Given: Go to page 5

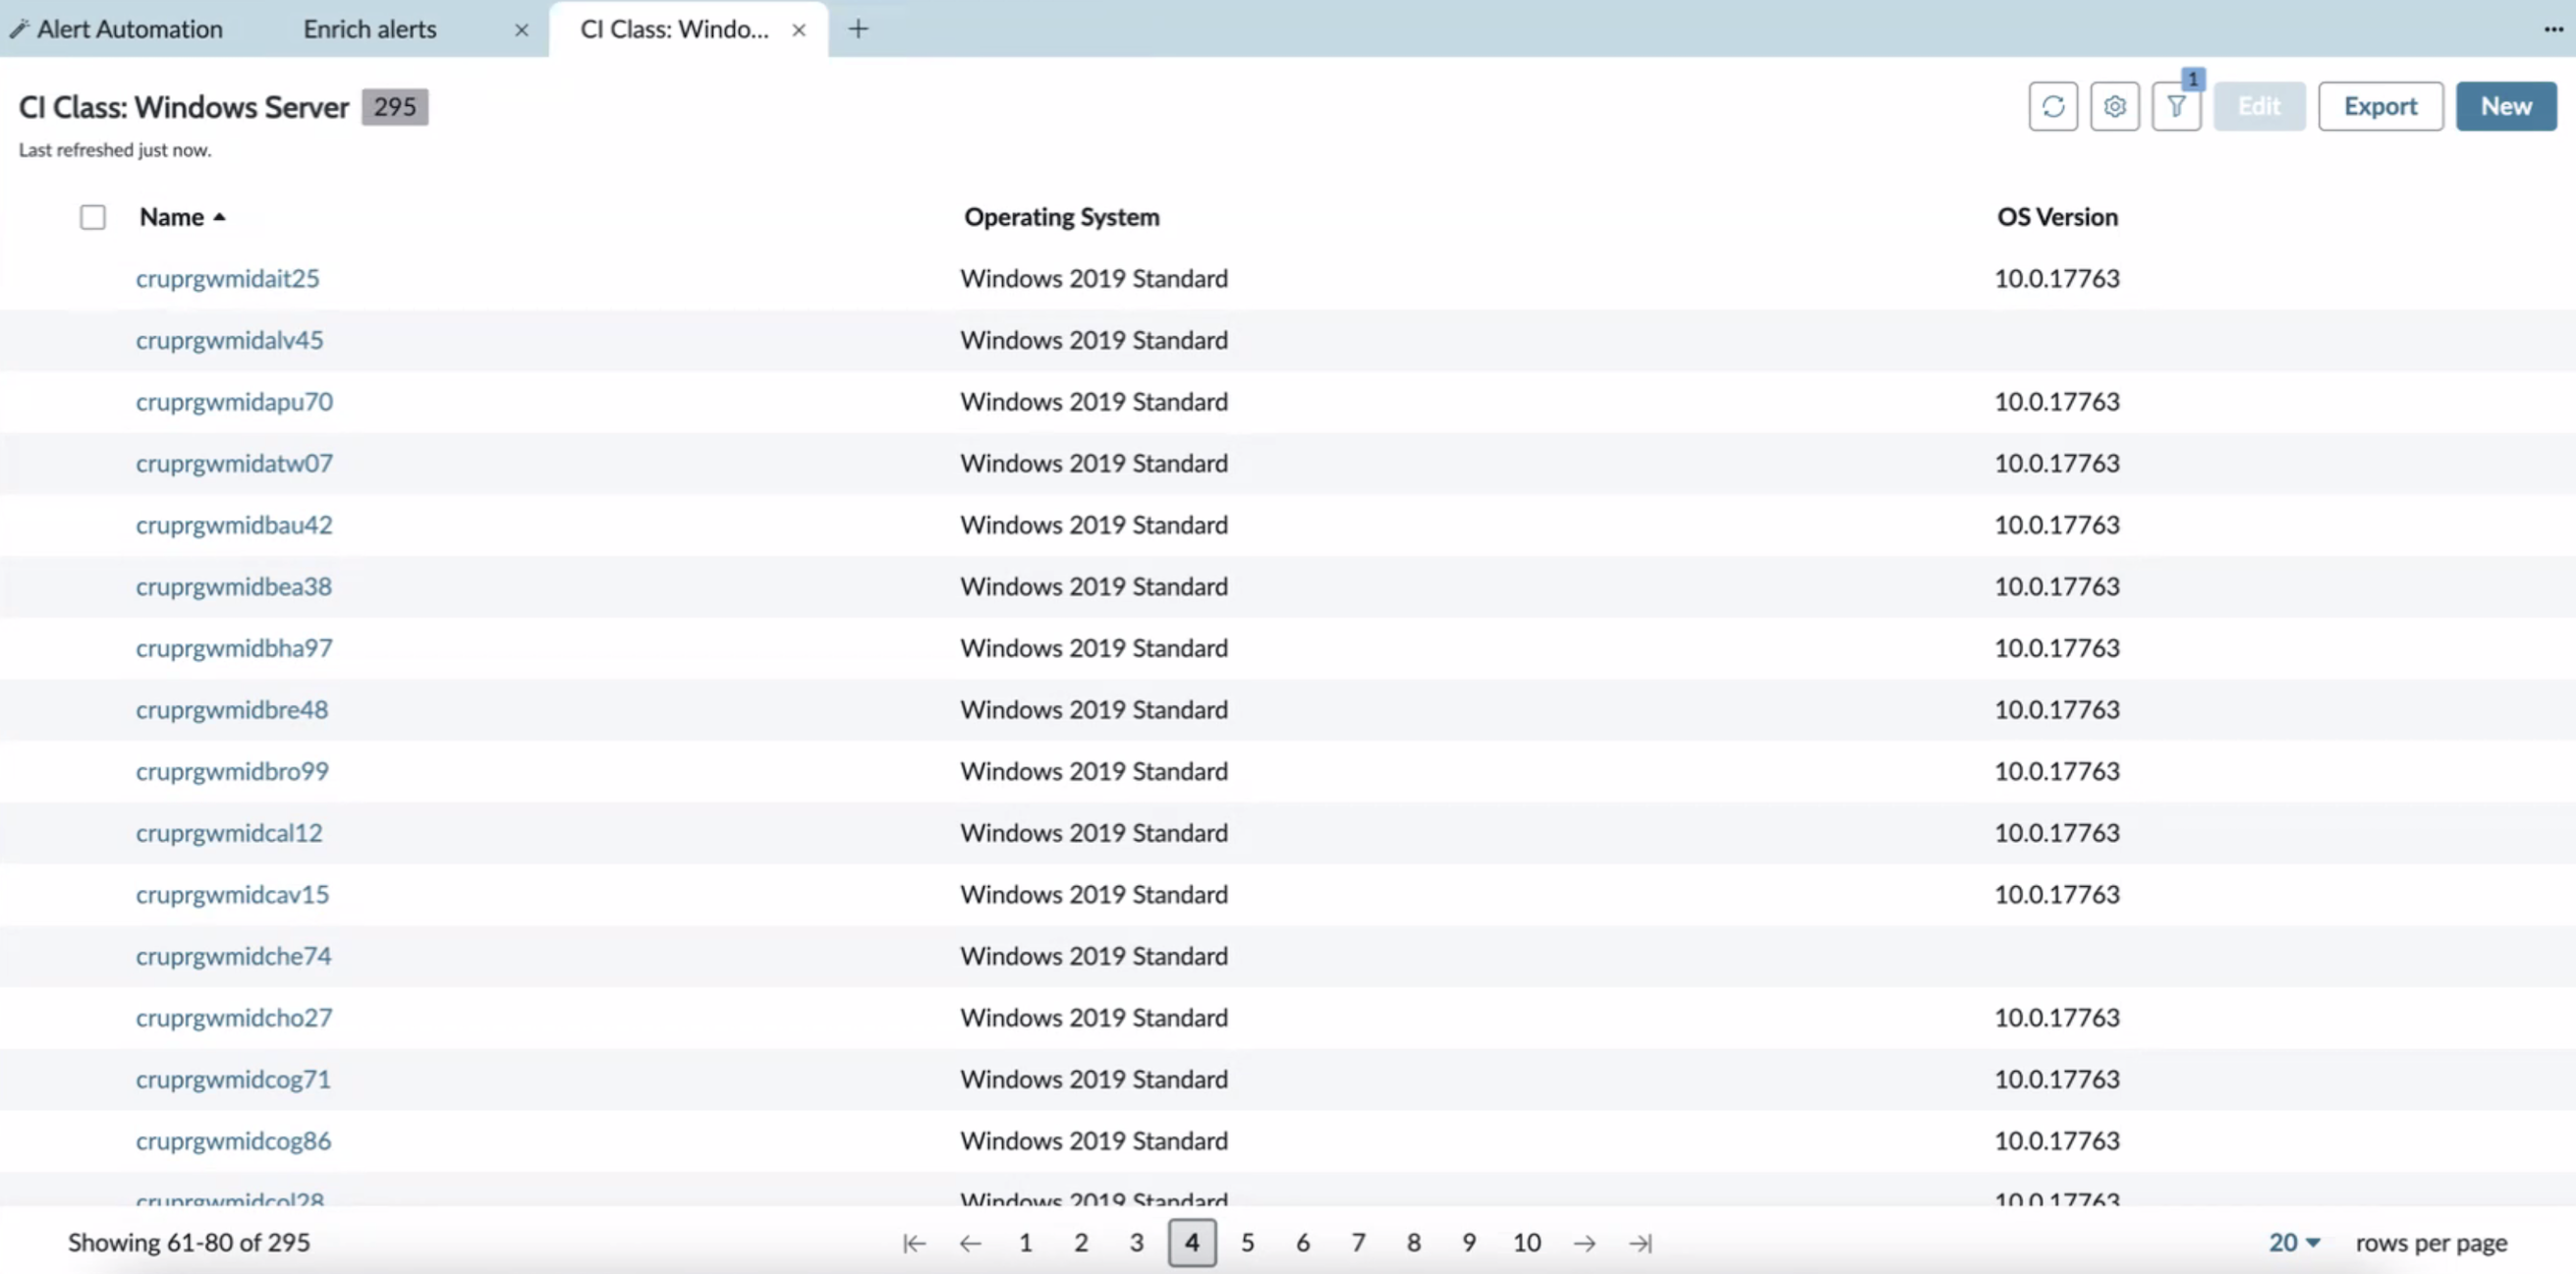Looking at the screenshot, I should tap(1247, 1243).
